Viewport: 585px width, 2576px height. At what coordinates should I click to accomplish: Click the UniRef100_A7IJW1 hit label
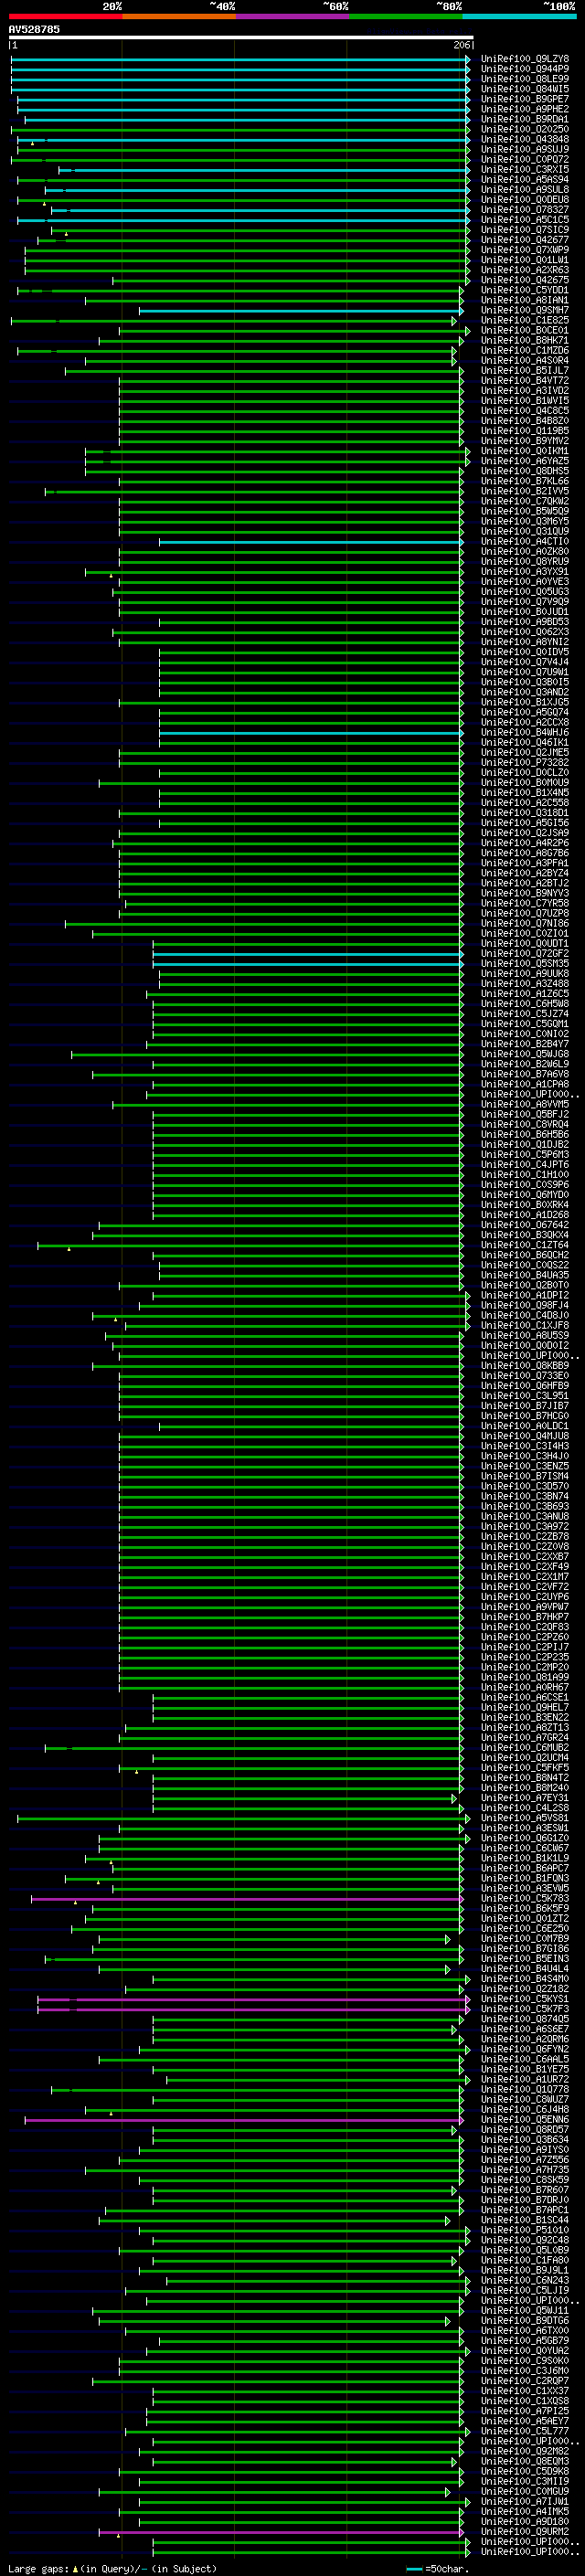(x=525, y=2502)
